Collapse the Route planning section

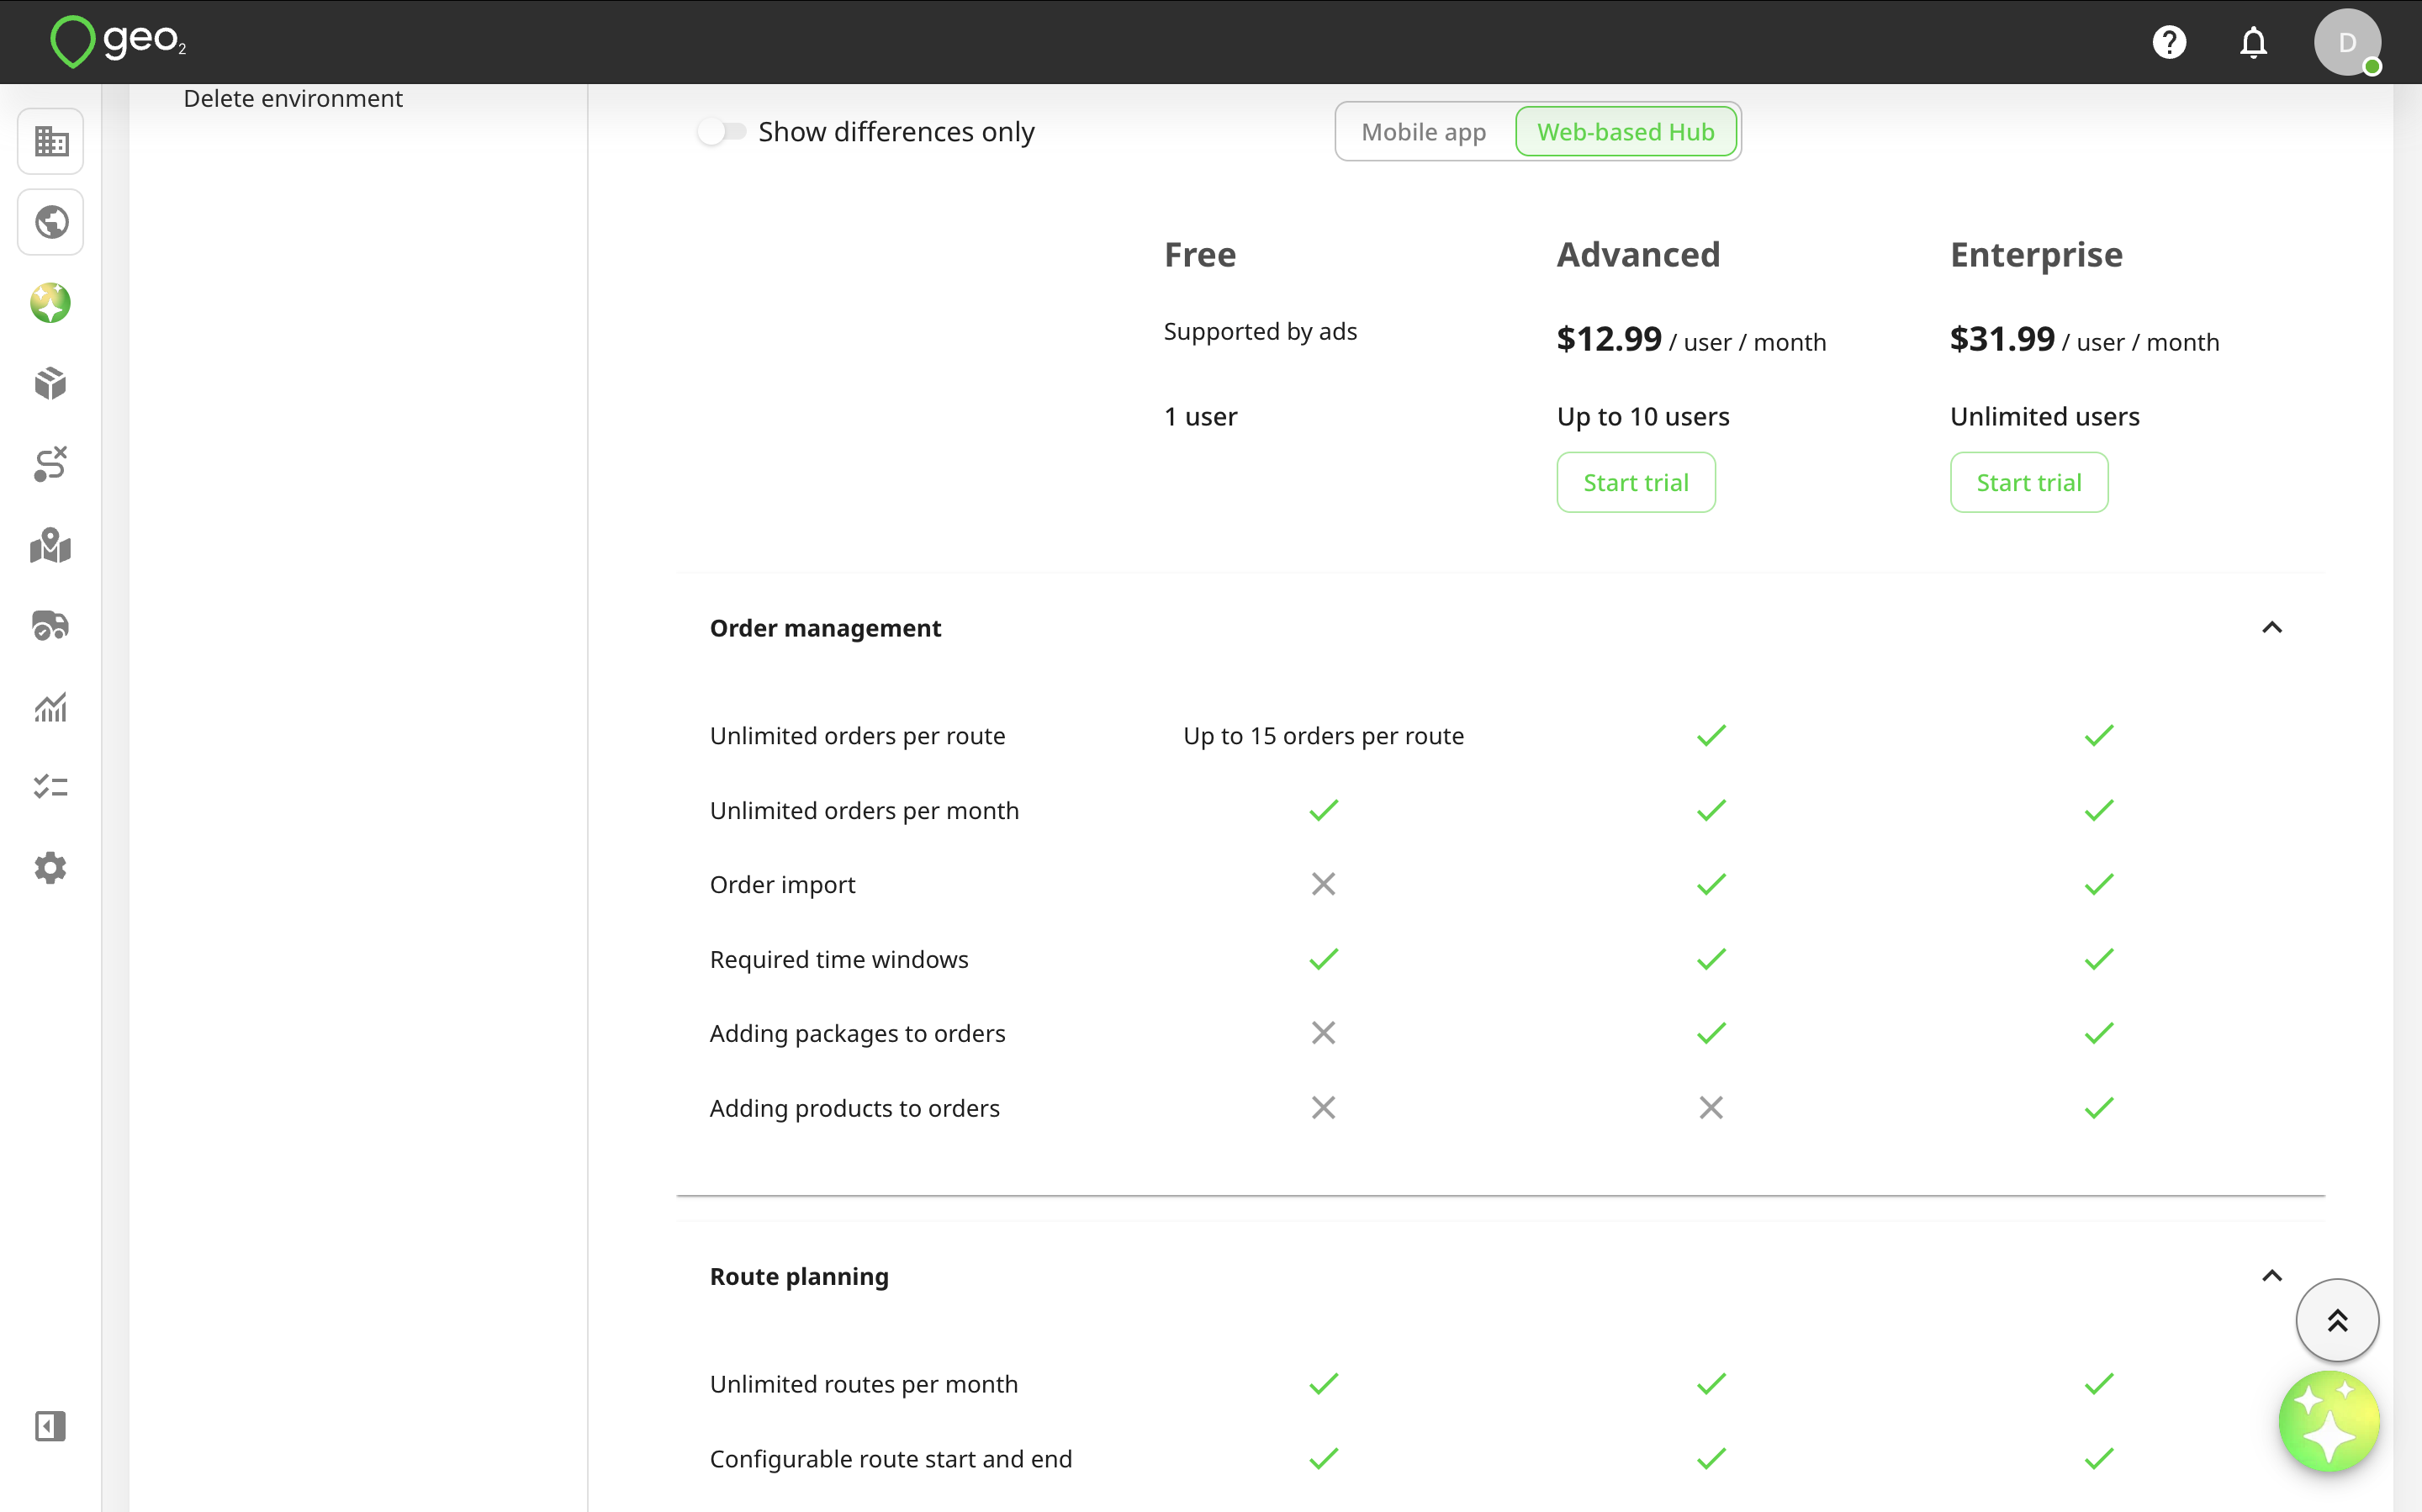click(x=2272, y=1276)
